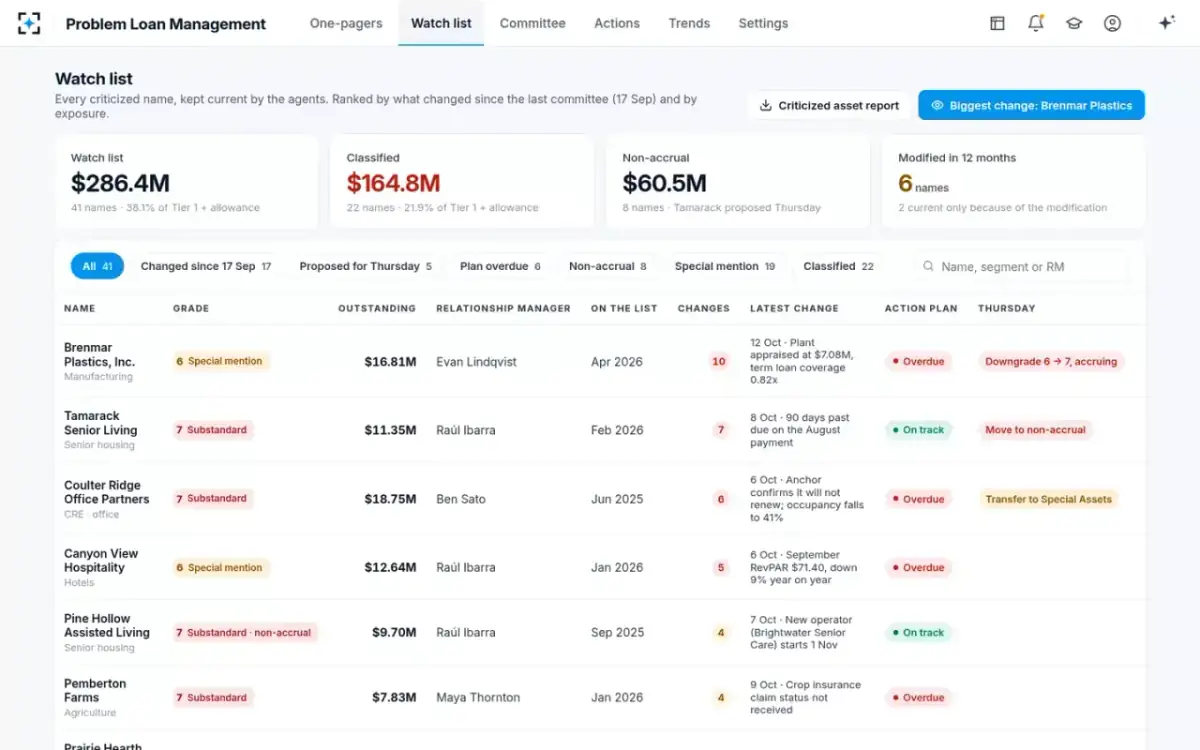Image resolution: width=1200 pixels, height=750 pixels.
Task: Sort by the Thursday column header
Action: pyautogui.click(x=1007, y=308)
